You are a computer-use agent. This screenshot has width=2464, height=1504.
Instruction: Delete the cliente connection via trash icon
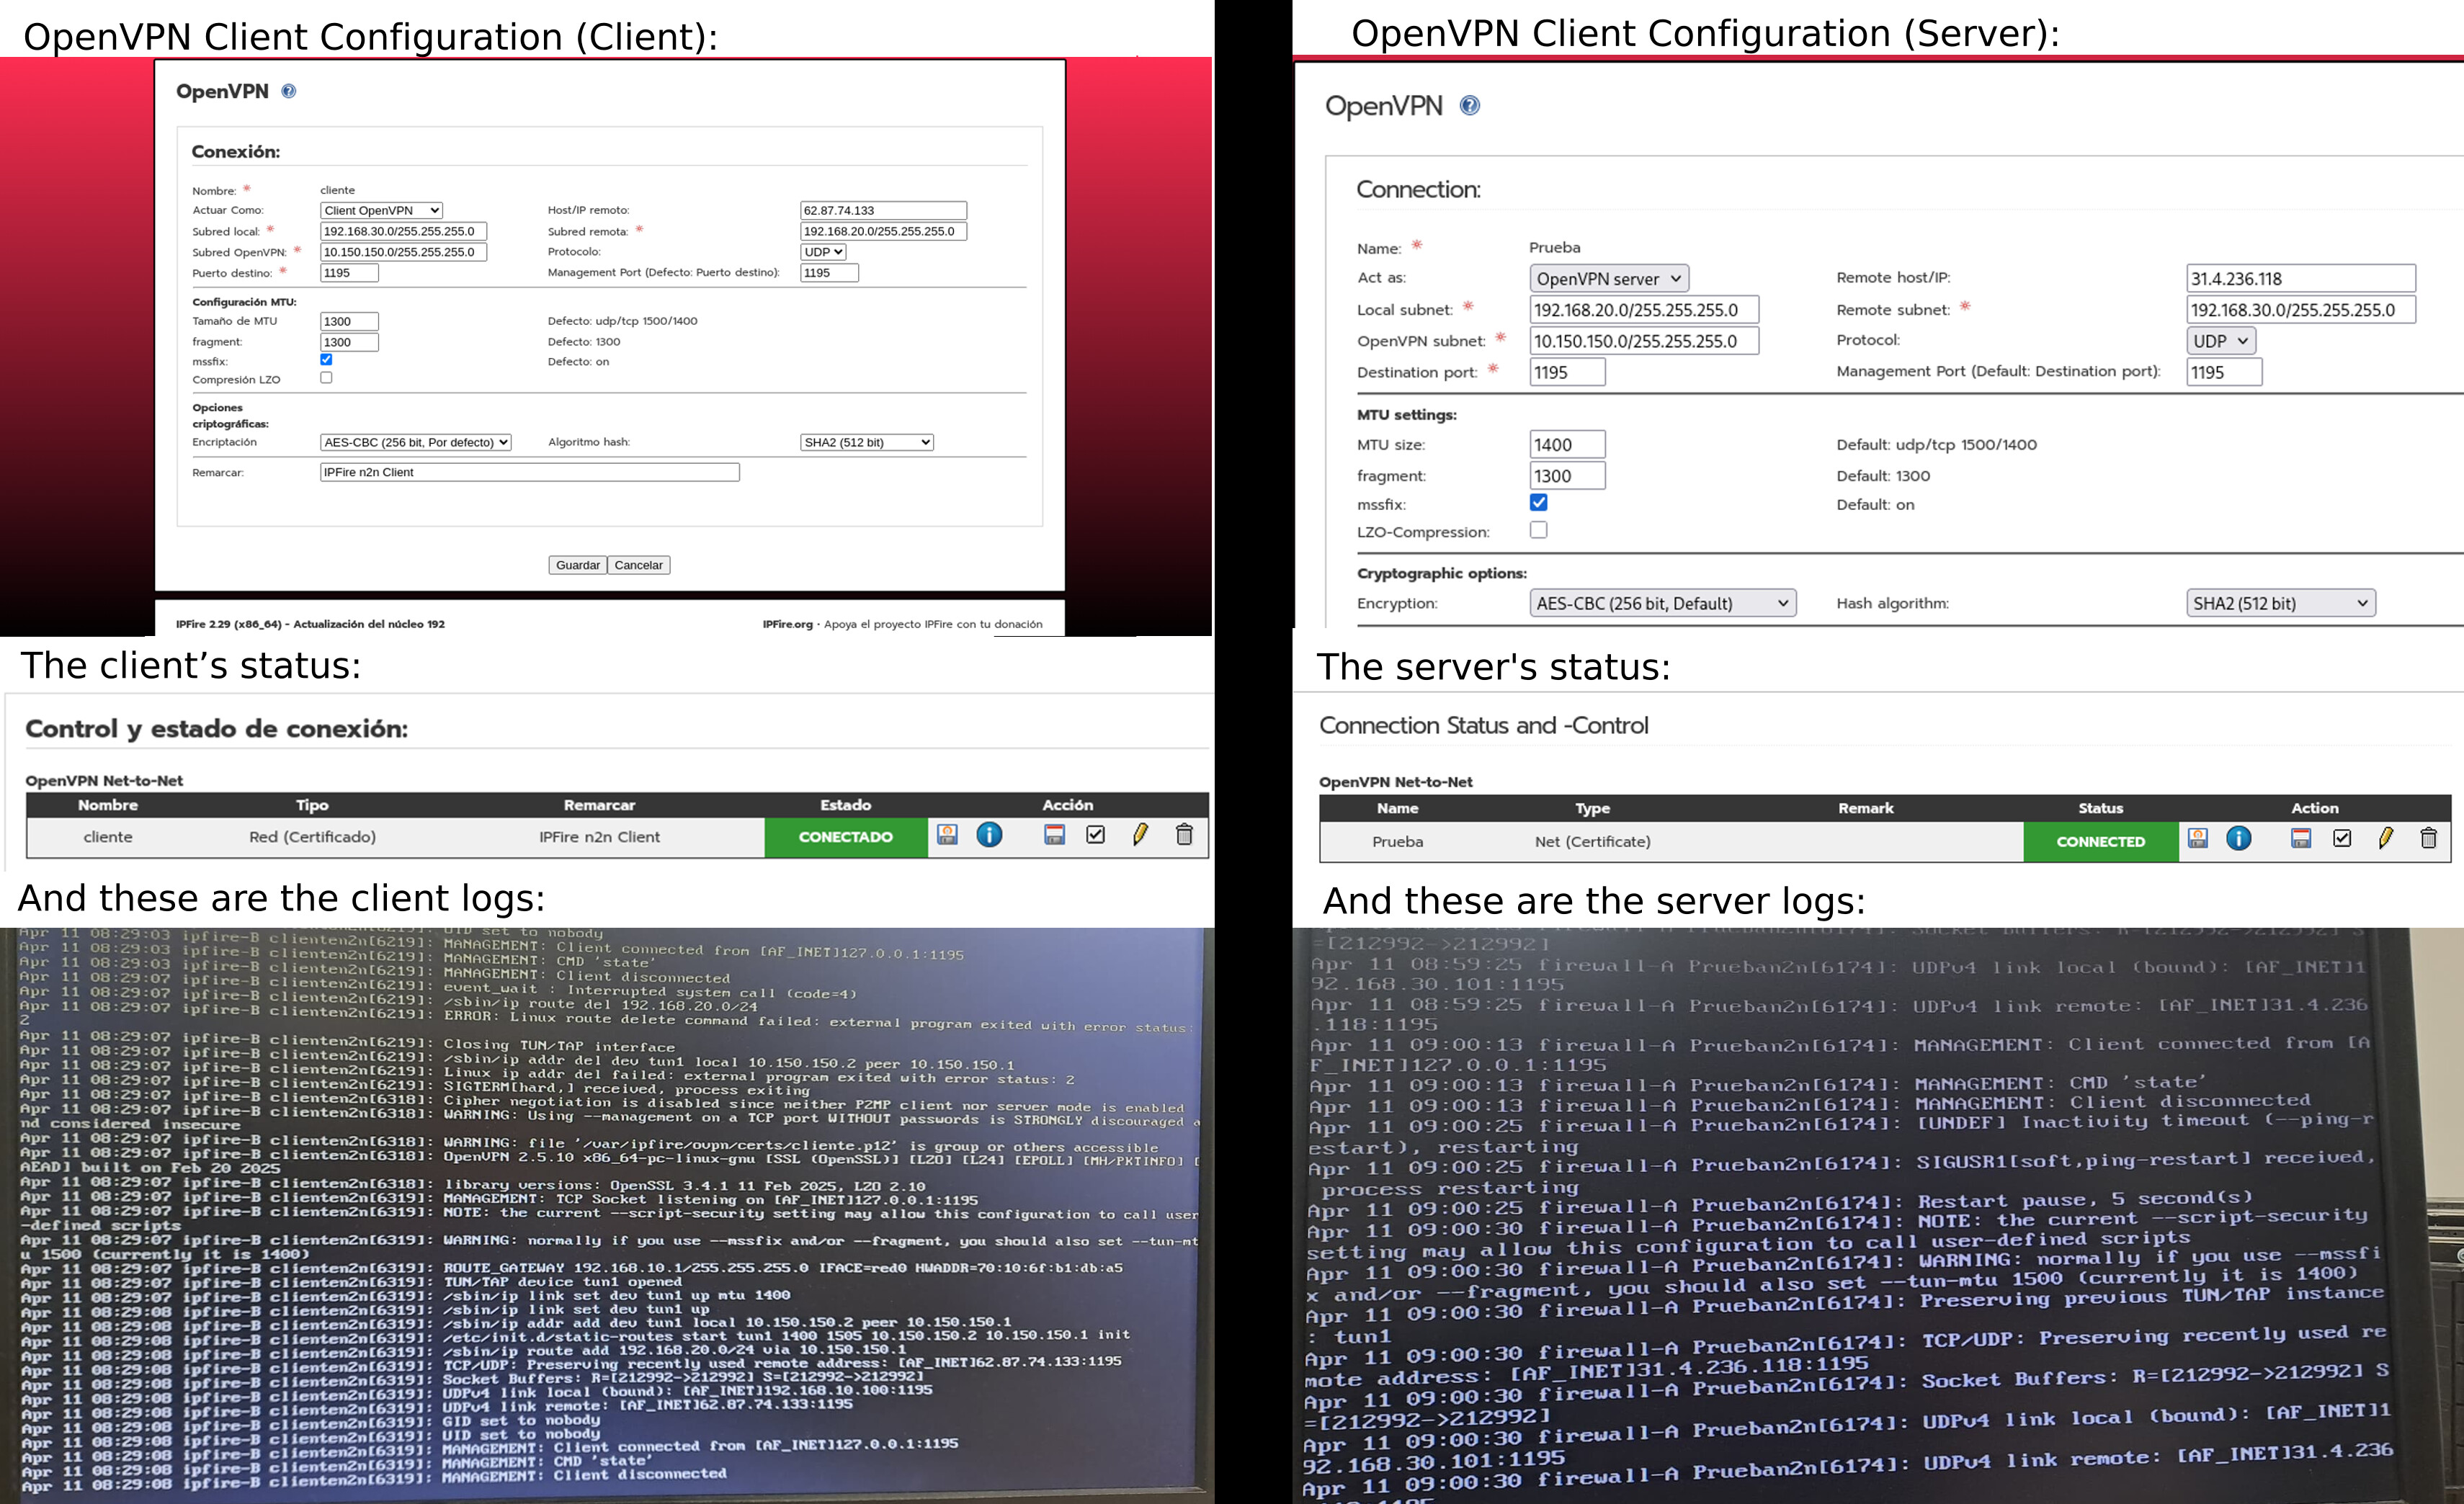[1184, 835]
